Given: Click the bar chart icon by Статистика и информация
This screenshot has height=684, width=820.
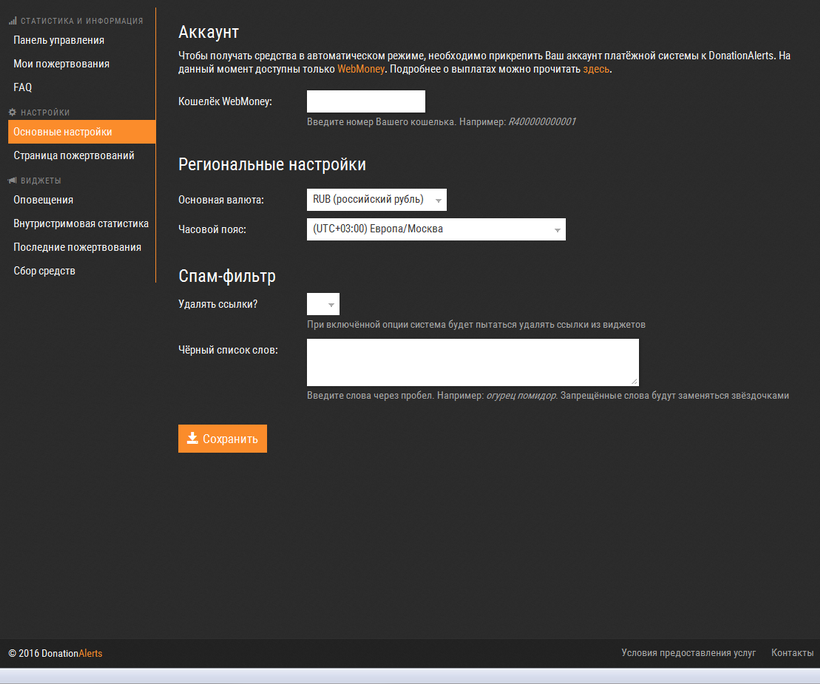Looking at the screenshot, I should pyautogui.click(x=13, y=21).
